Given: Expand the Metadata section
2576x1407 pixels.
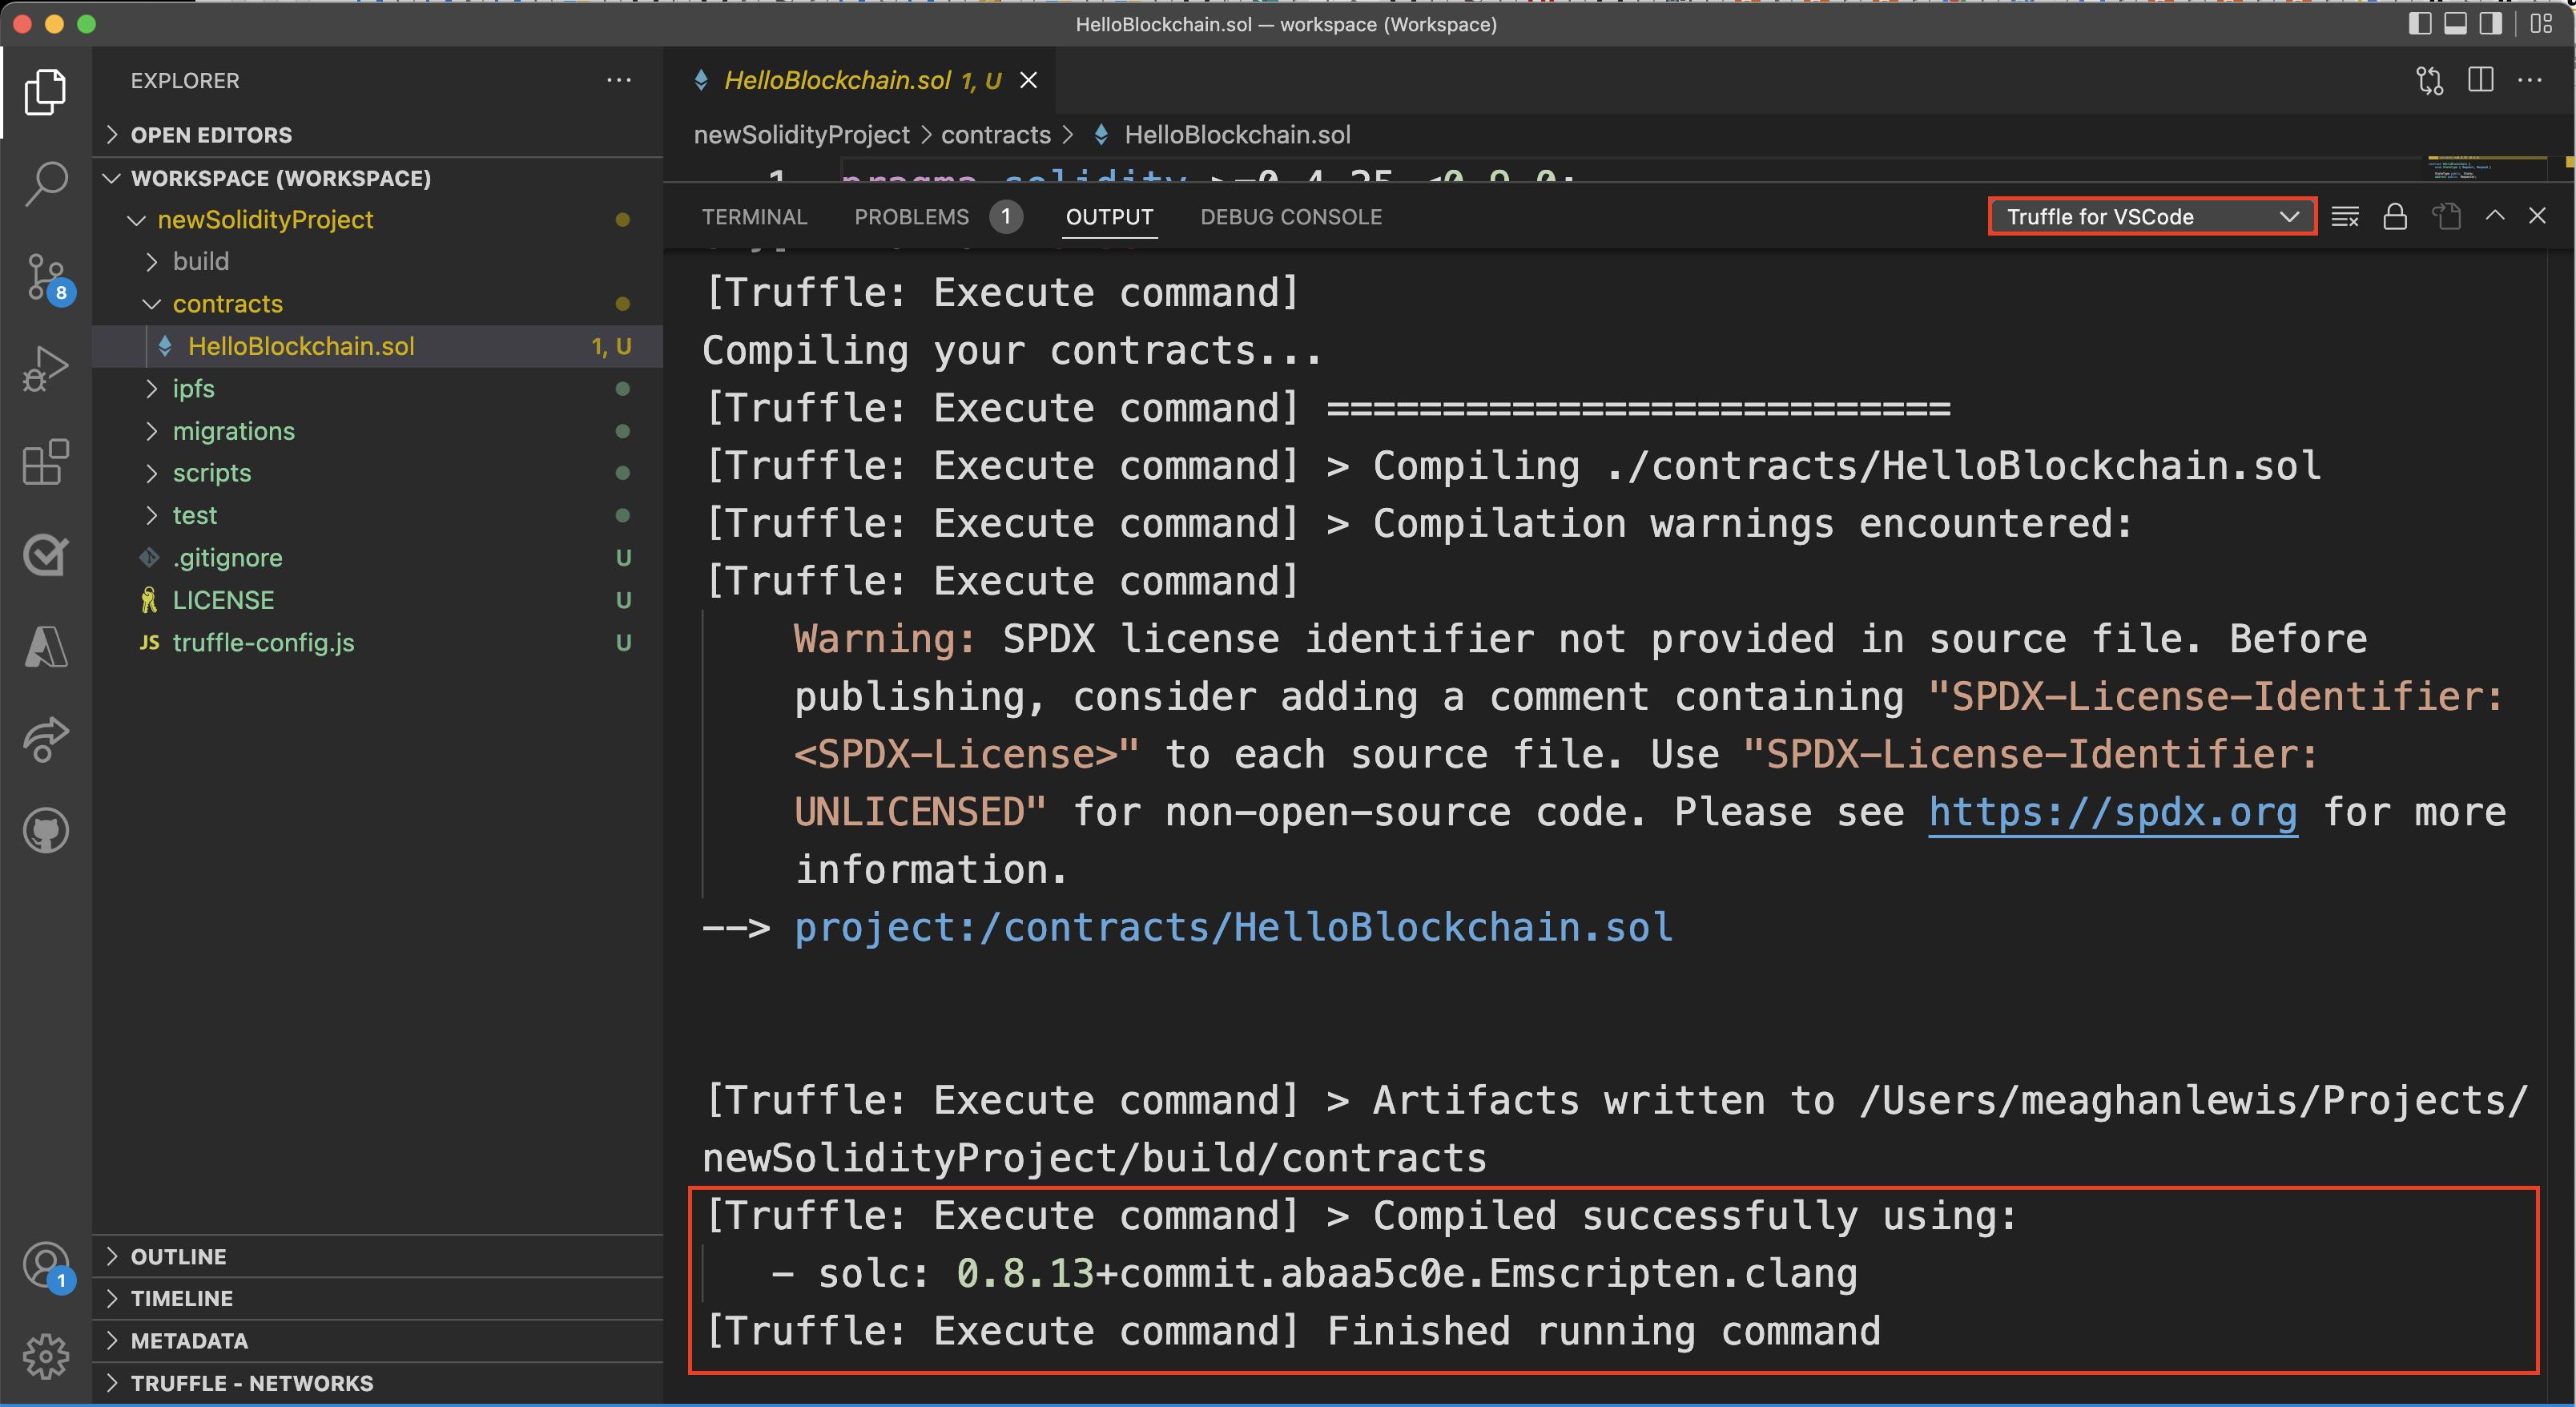Looking at the screenshot, I should tap(377, 1340).
